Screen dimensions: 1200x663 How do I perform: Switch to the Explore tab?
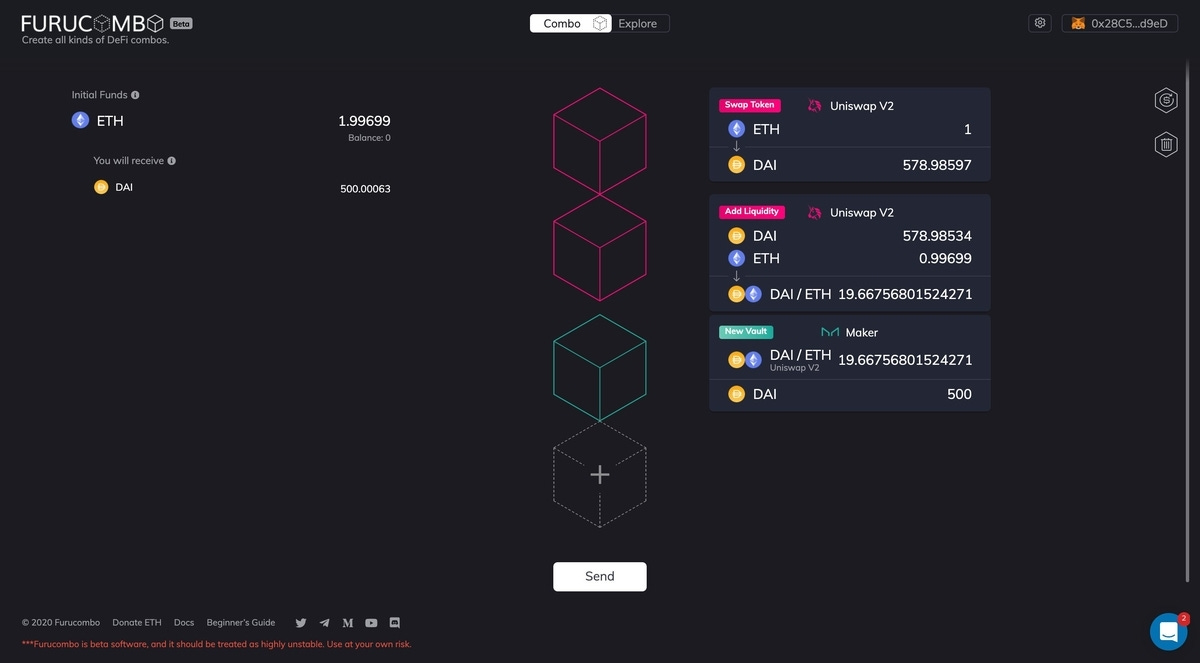638,23
